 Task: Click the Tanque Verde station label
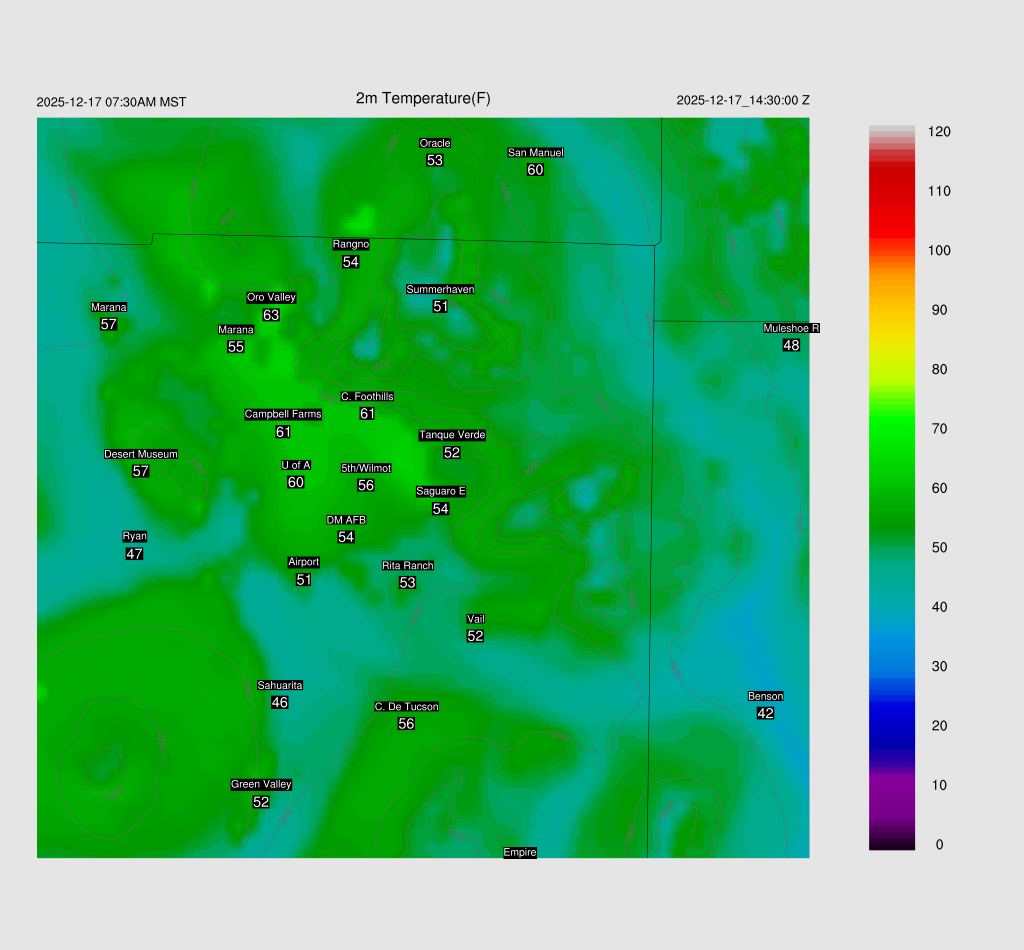pos(452,435)
